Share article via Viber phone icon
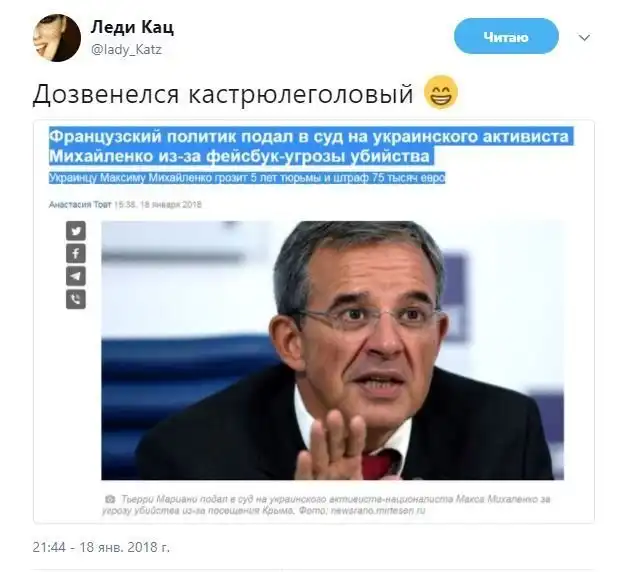The width and height of the screenshot is (622, 572). click(x=76, y=299)
